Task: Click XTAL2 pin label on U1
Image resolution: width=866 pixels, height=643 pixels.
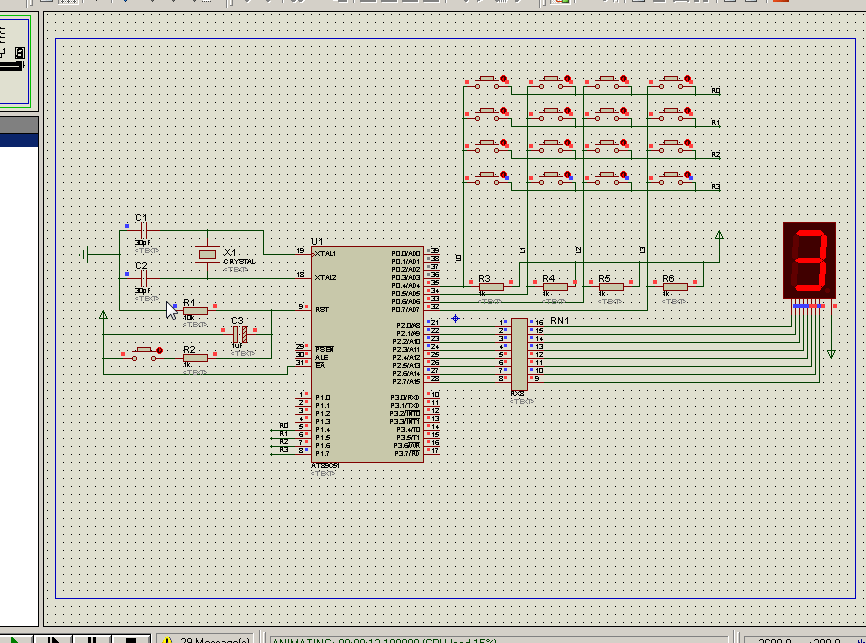Action: (x=325, y=277)
